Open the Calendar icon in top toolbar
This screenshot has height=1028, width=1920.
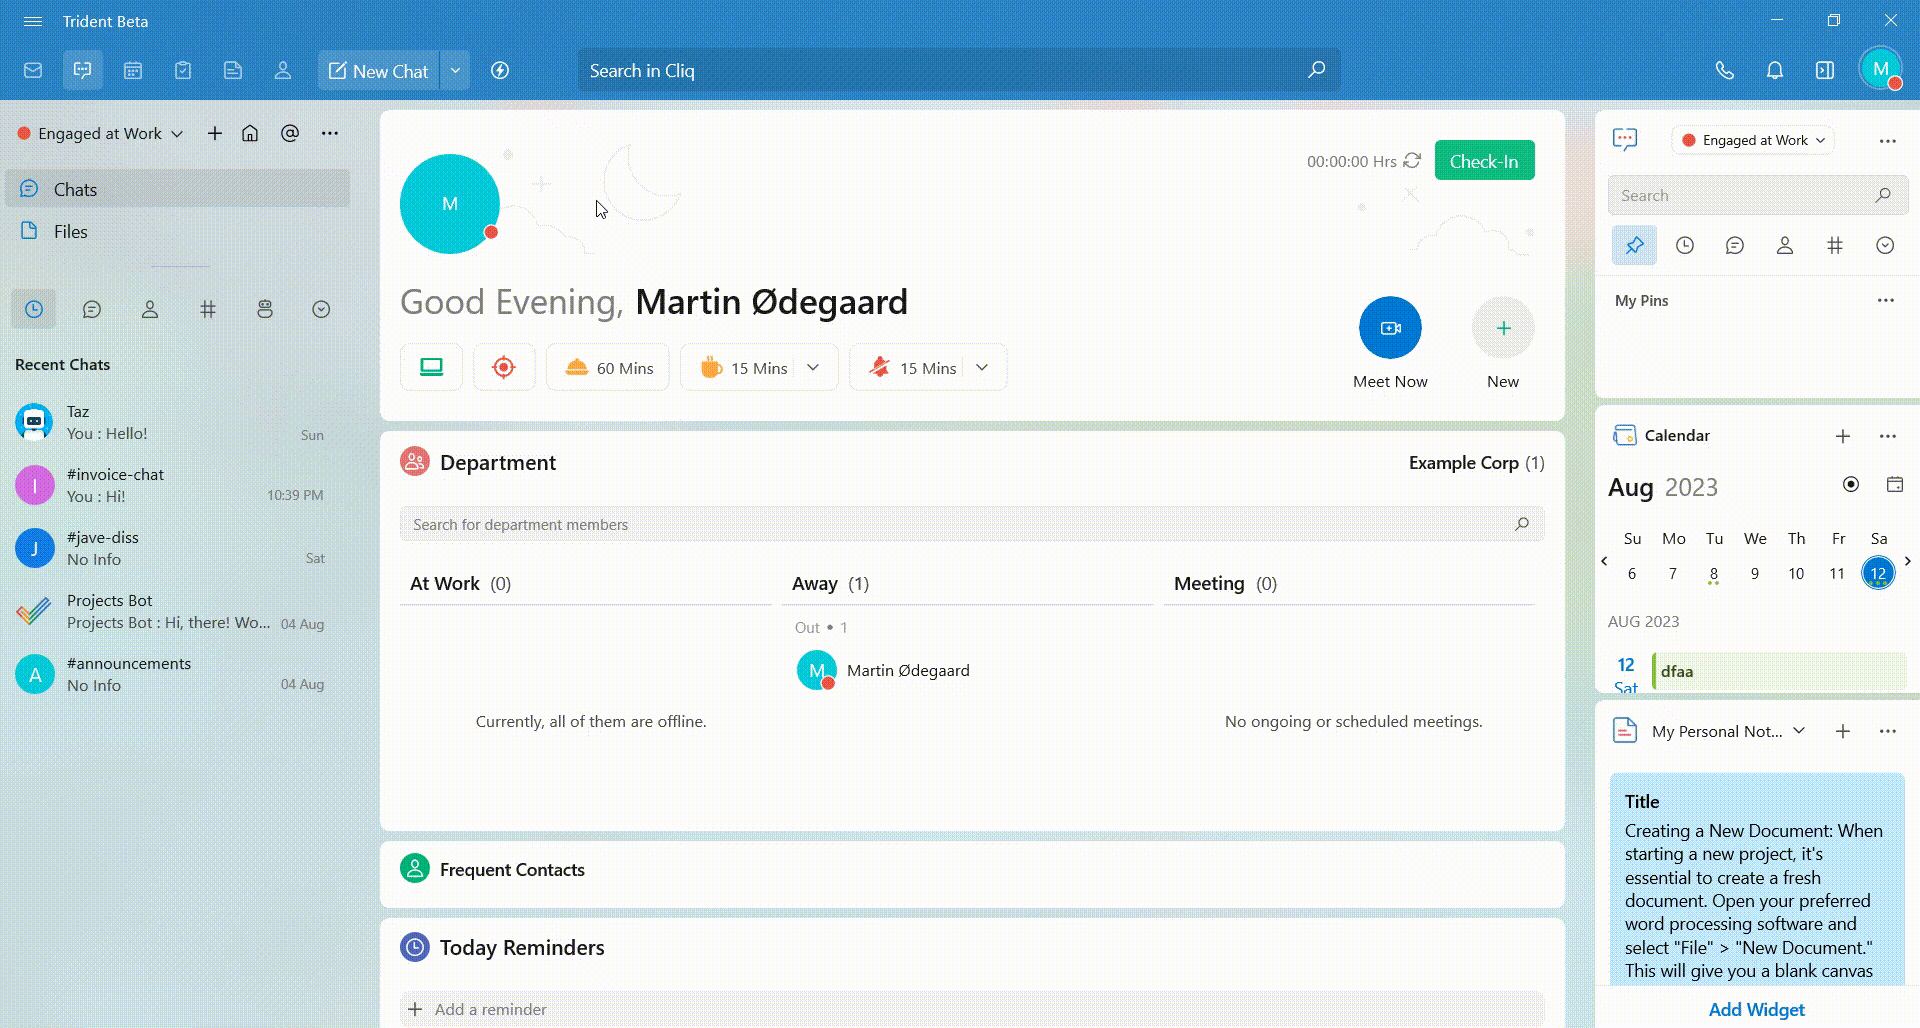click(133, 70)
